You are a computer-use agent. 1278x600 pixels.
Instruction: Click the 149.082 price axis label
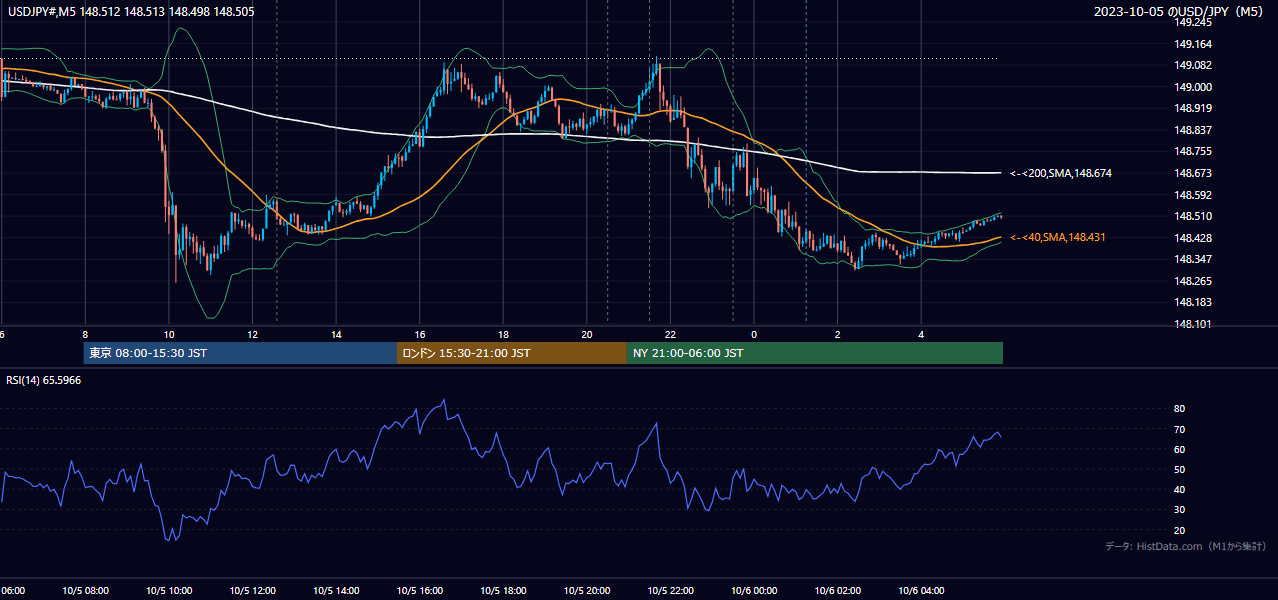point(1193,65)
